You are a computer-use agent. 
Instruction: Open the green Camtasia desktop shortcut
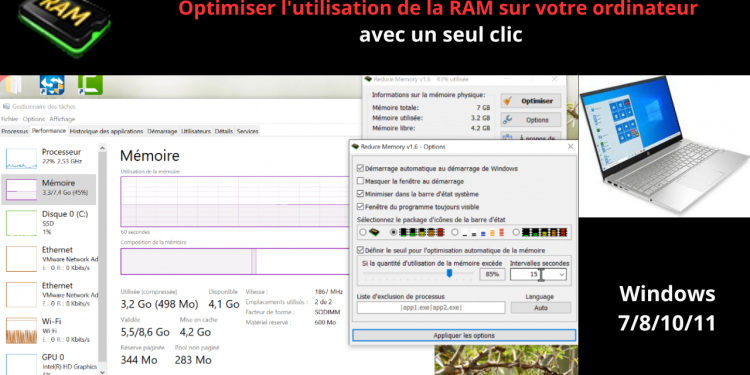click(90, 85)
